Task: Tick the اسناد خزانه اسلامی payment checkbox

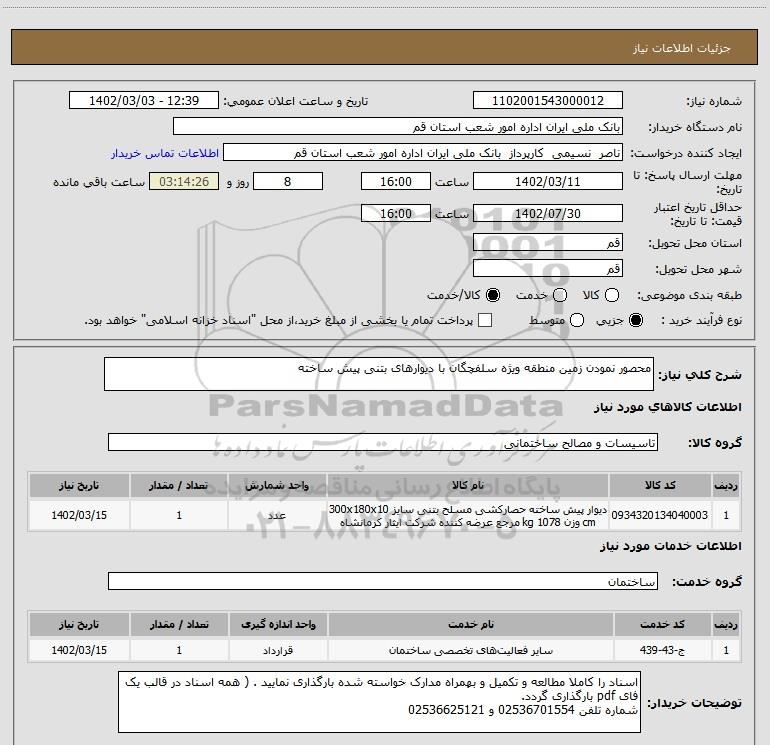Action: pos(485,320)
